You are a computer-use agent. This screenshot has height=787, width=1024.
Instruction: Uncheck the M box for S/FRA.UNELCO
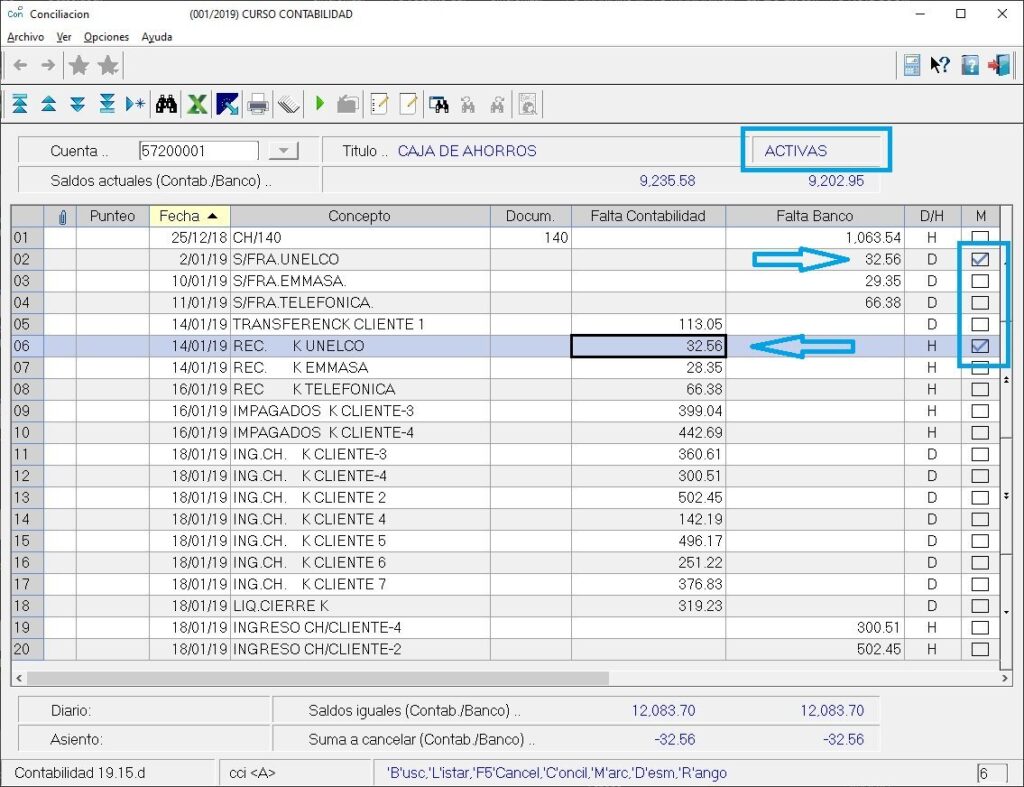(980, 259)
